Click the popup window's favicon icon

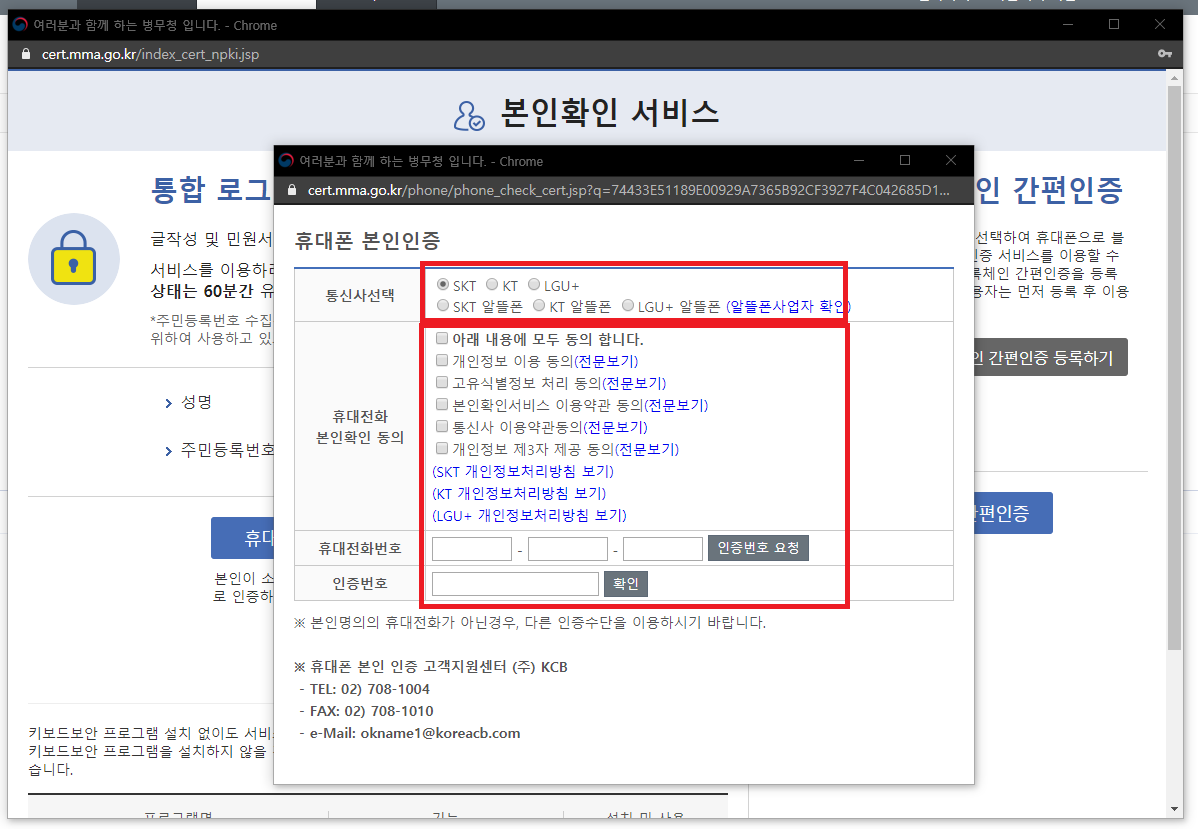click(x=286, y=161)
